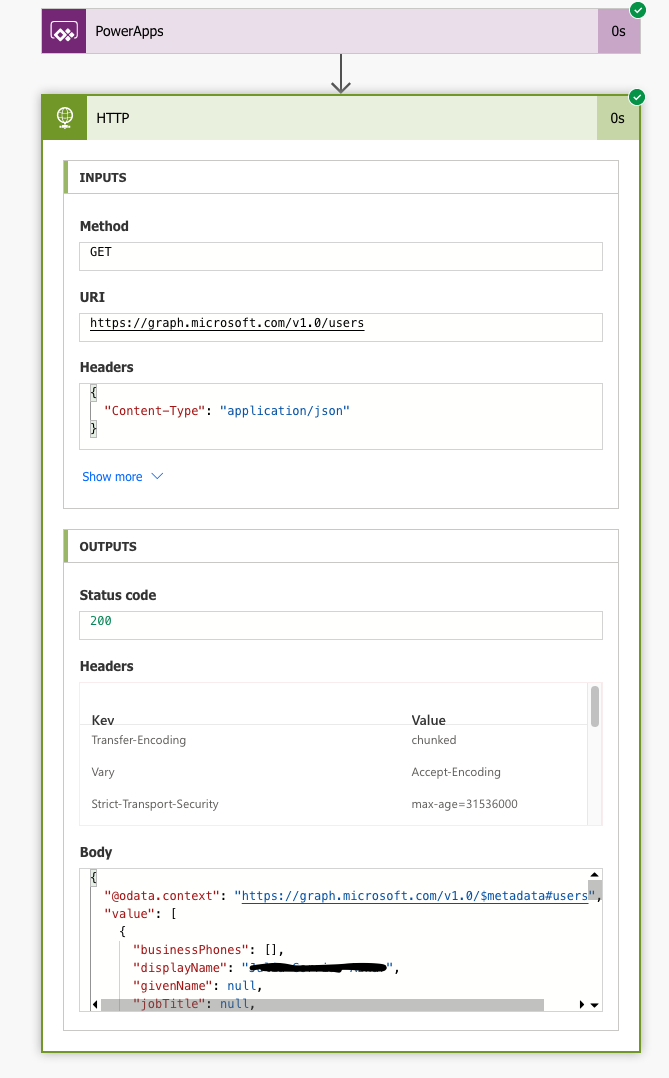Click the right arrow of Body horizontal scrollbar
This screenshot has height=1078, width=669.
[x=581, y=1003]
